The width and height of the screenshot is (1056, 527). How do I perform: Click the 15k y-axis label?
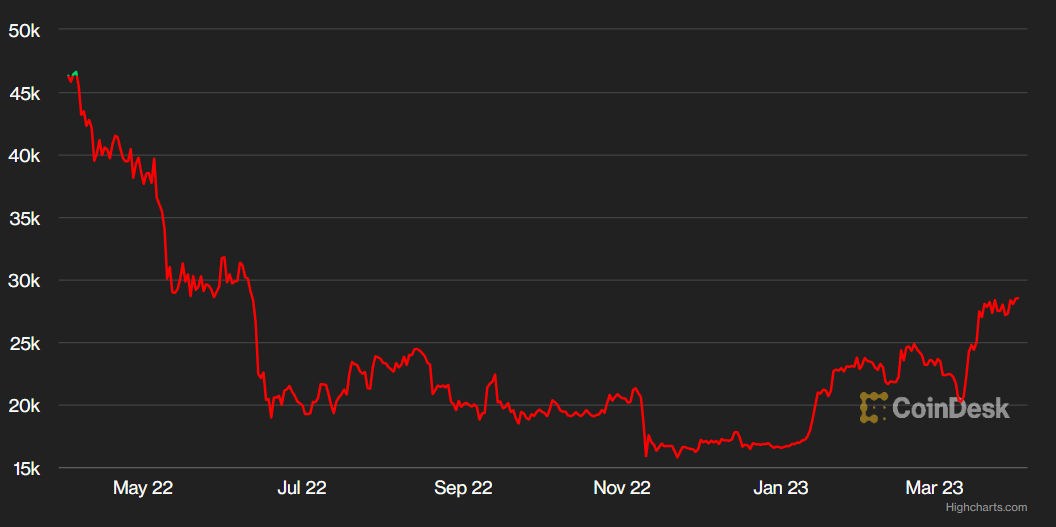pyautogui.click(x=23, y=468)
